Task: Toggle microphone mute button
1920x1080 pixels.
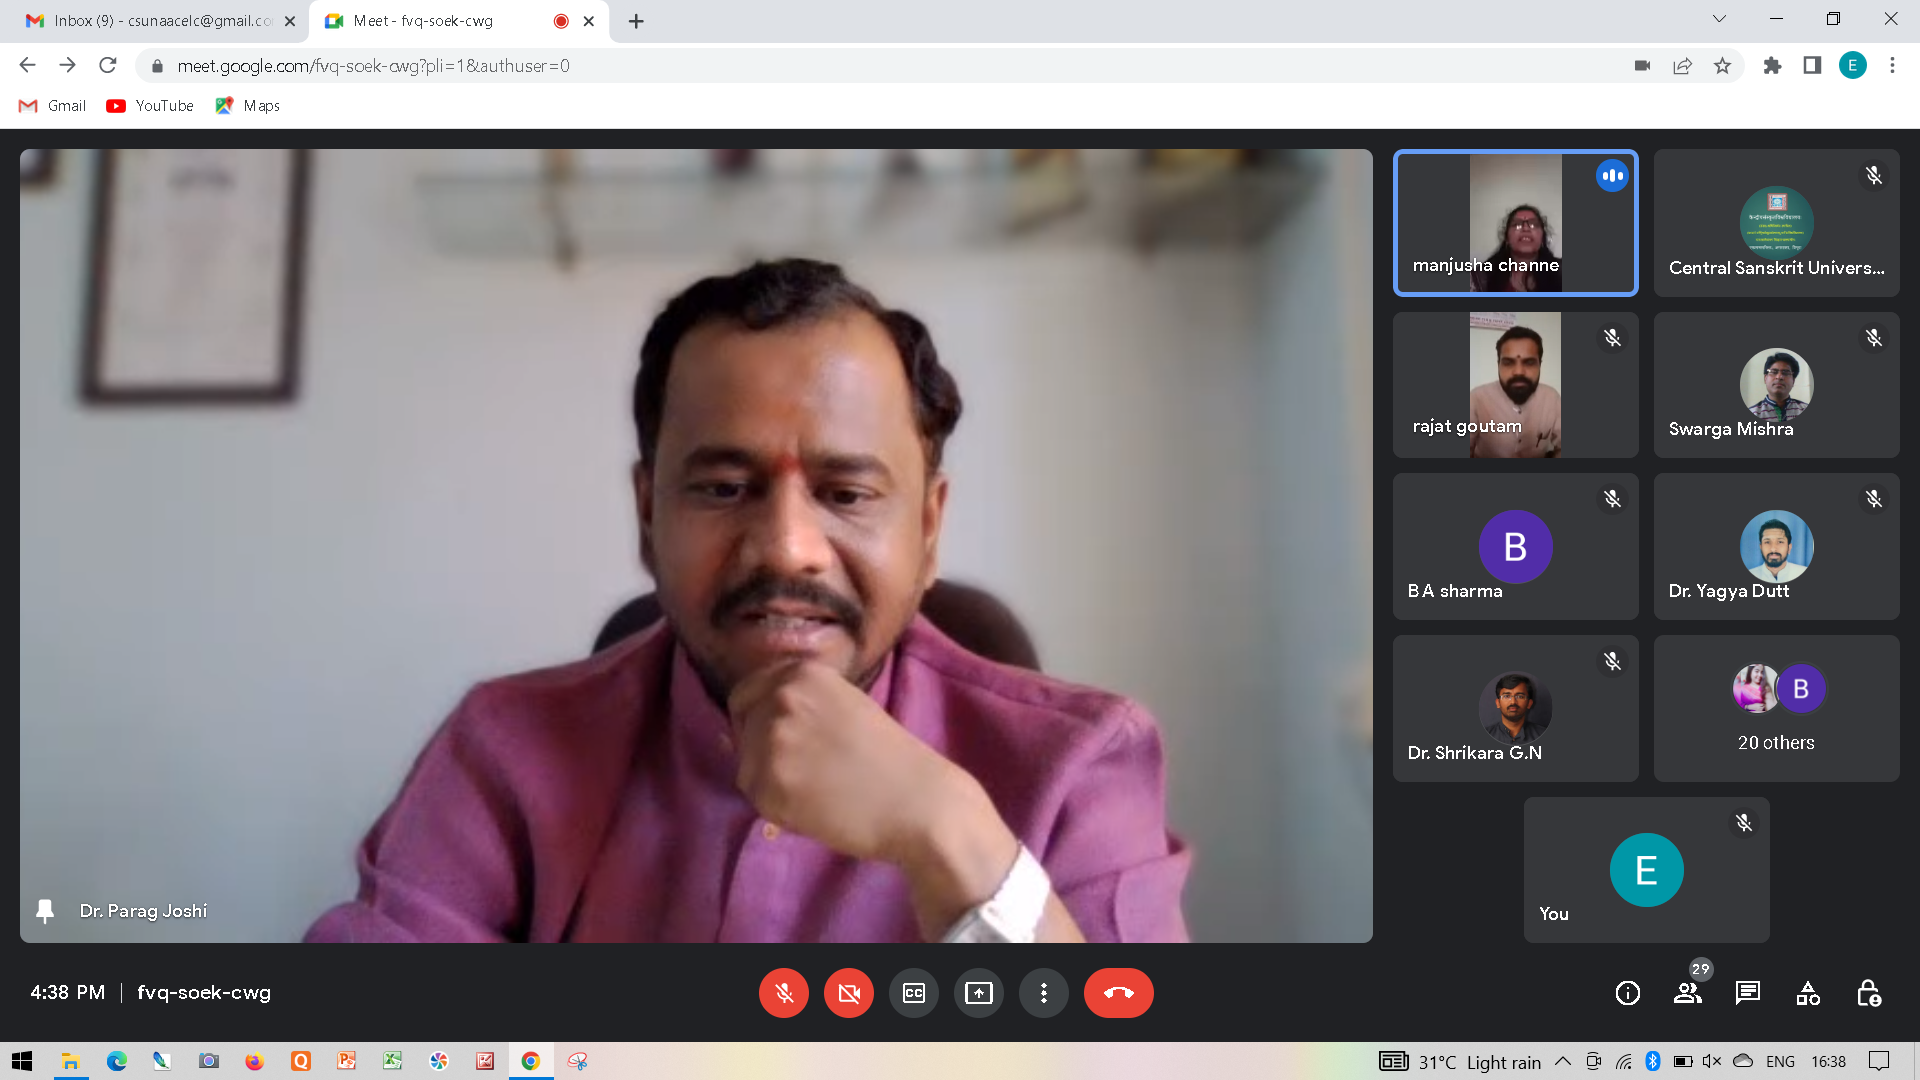Action: pyautogui.click(x=783, y=993)
